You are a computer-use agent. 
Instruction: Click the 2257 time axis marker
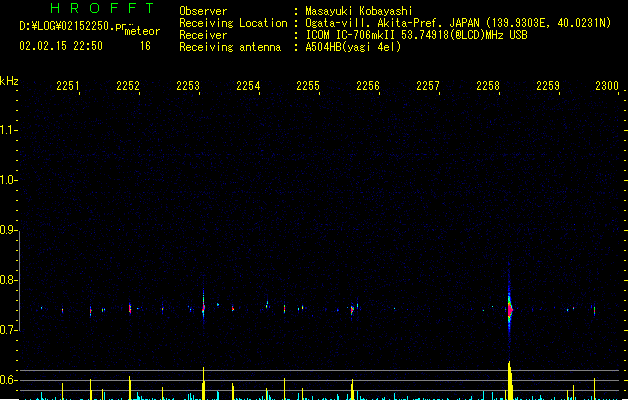pos(428,86)
